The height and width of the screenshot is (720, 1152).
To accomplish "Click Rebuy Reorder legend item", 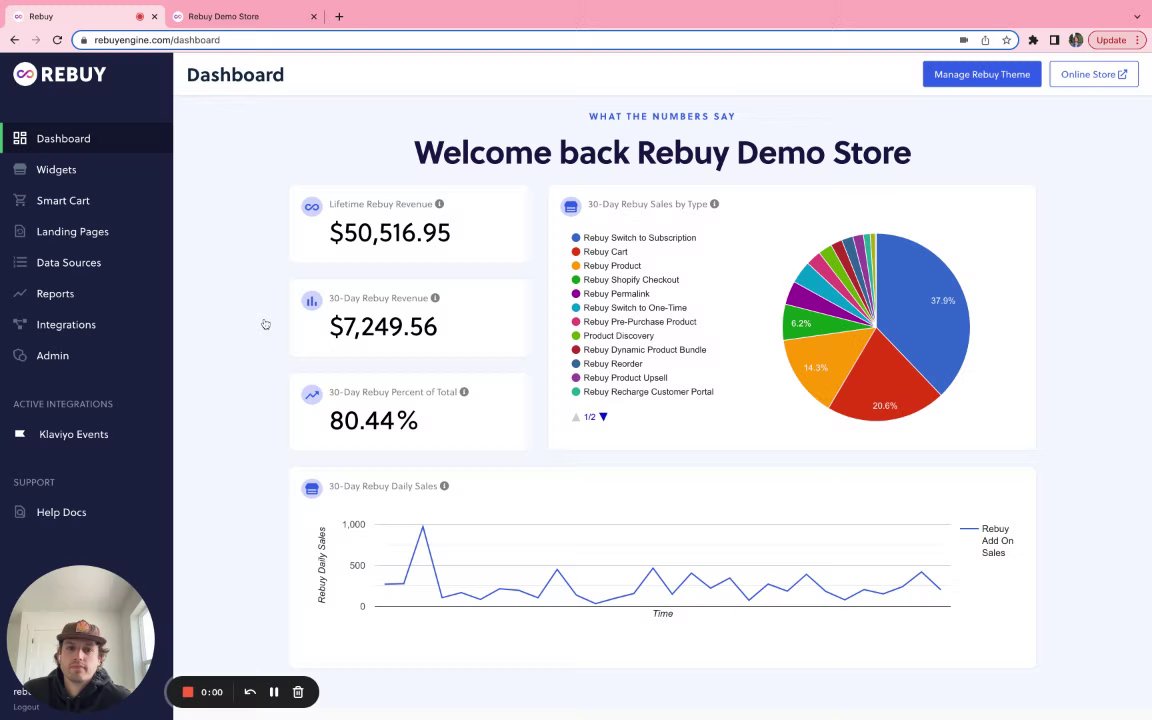I will (607, 364).
